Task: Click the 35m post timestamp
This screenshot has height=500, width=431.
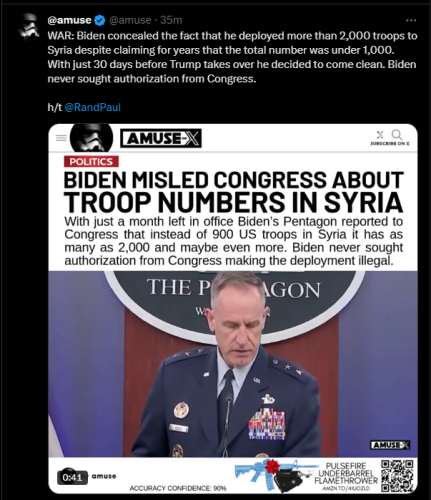Action: [171, 20]
